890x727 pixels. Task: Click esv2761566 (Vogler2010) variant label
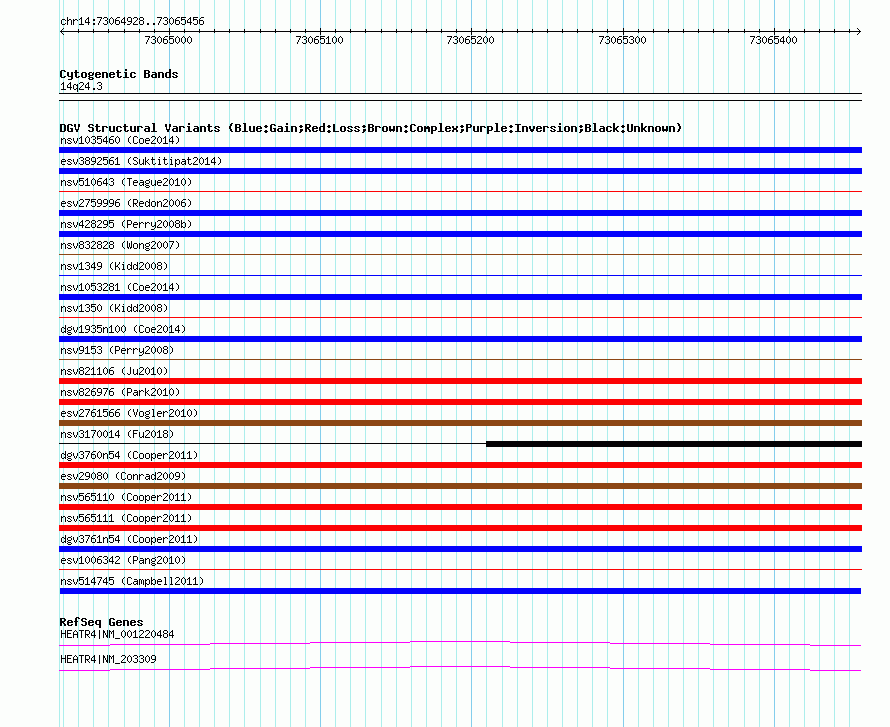(x=129, y=413)
